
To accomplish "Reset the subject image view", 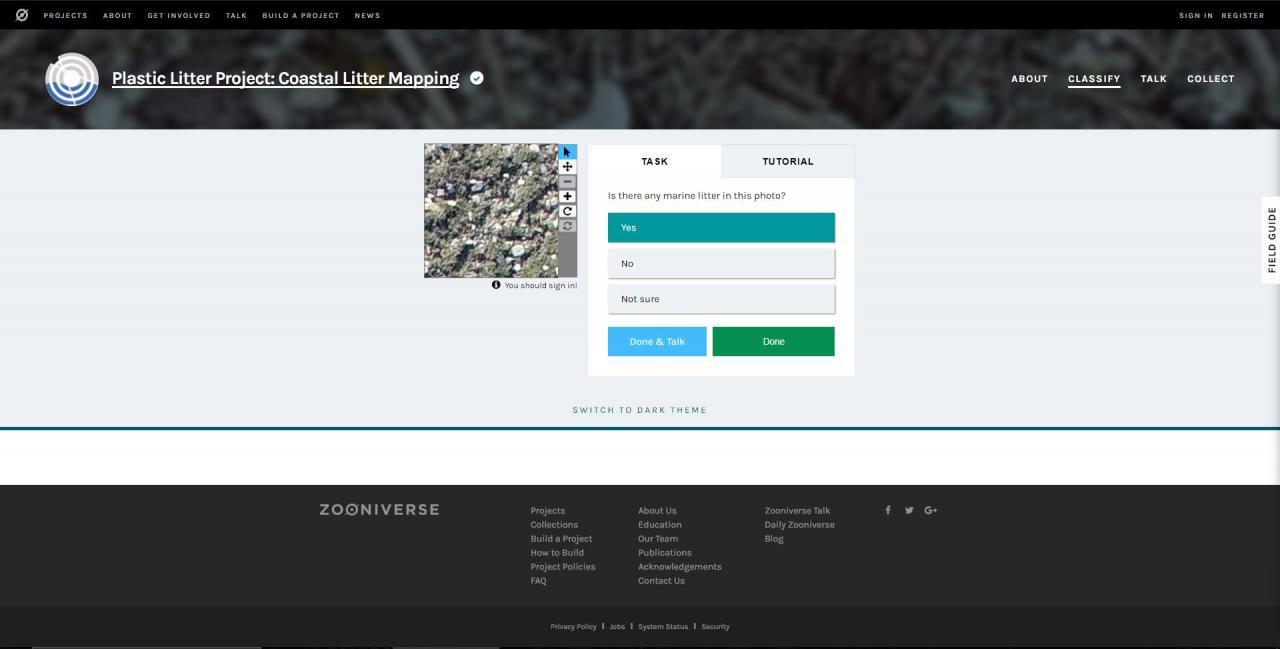I will pos(567,226).
